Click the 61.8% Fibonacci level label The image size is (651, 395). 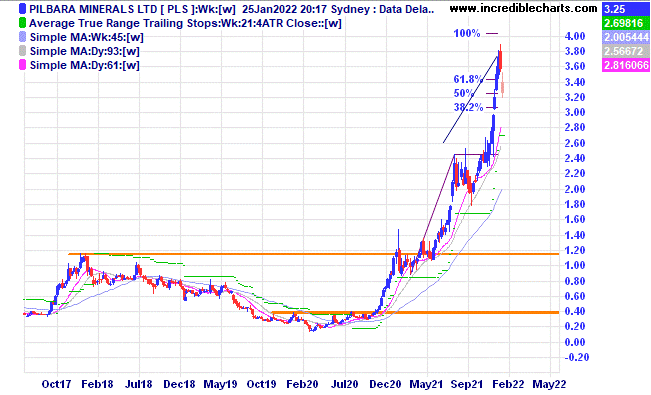click(x=468, y=79)
